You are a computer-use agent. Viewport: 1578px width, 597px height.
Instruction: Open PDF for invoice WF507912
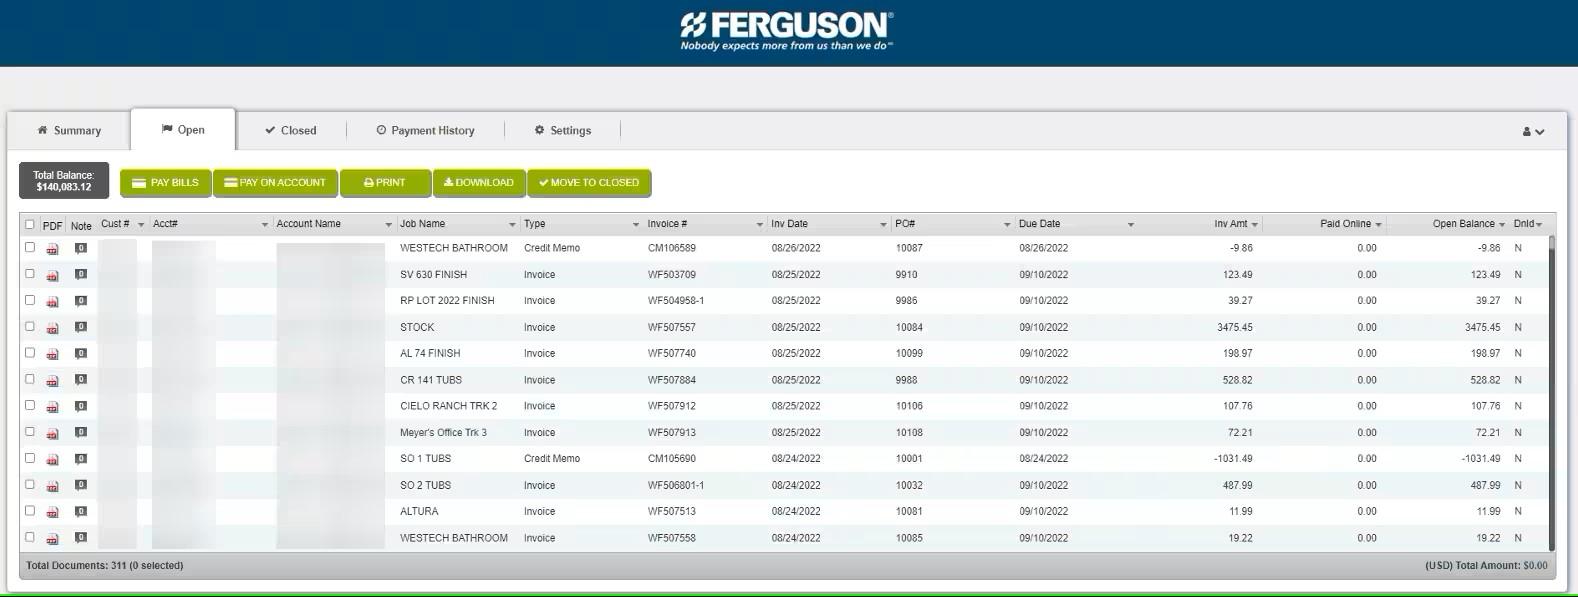click(x=52, y=407)
